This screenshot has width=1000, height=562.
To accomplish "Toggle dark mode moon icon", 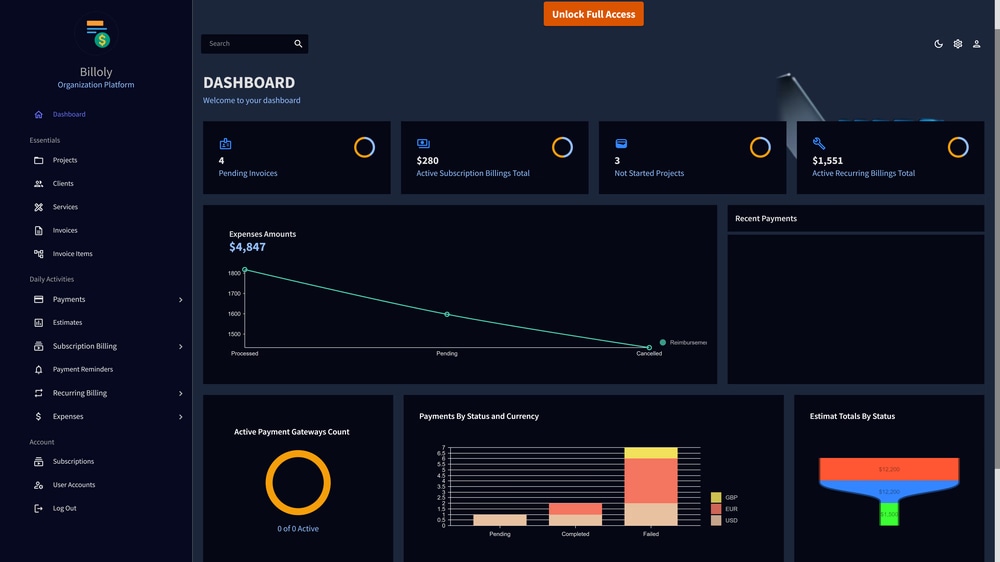I will click(938, 44).
